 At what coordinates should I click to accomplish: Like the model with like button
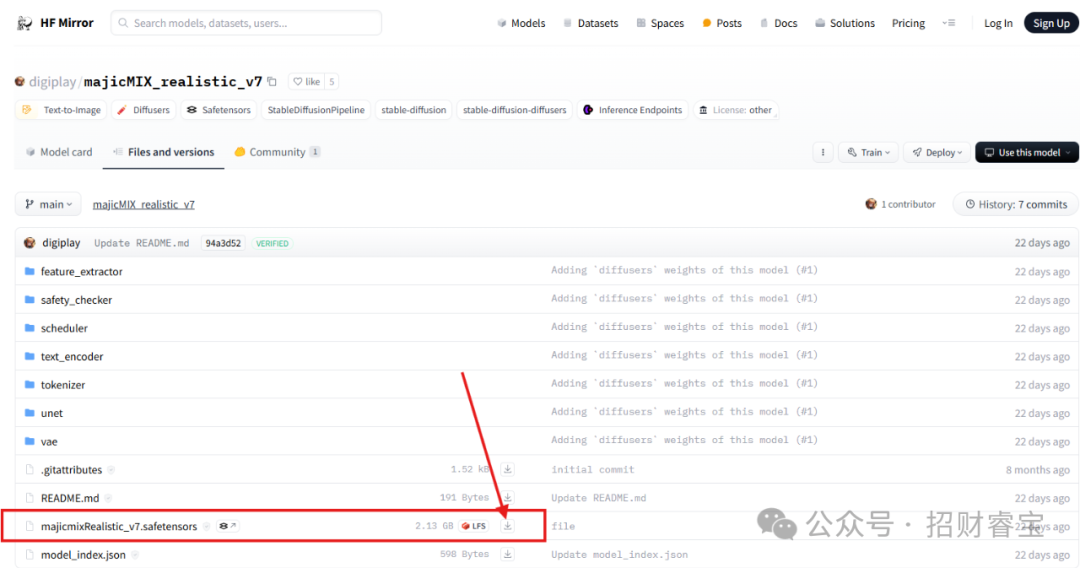point(307,81)
